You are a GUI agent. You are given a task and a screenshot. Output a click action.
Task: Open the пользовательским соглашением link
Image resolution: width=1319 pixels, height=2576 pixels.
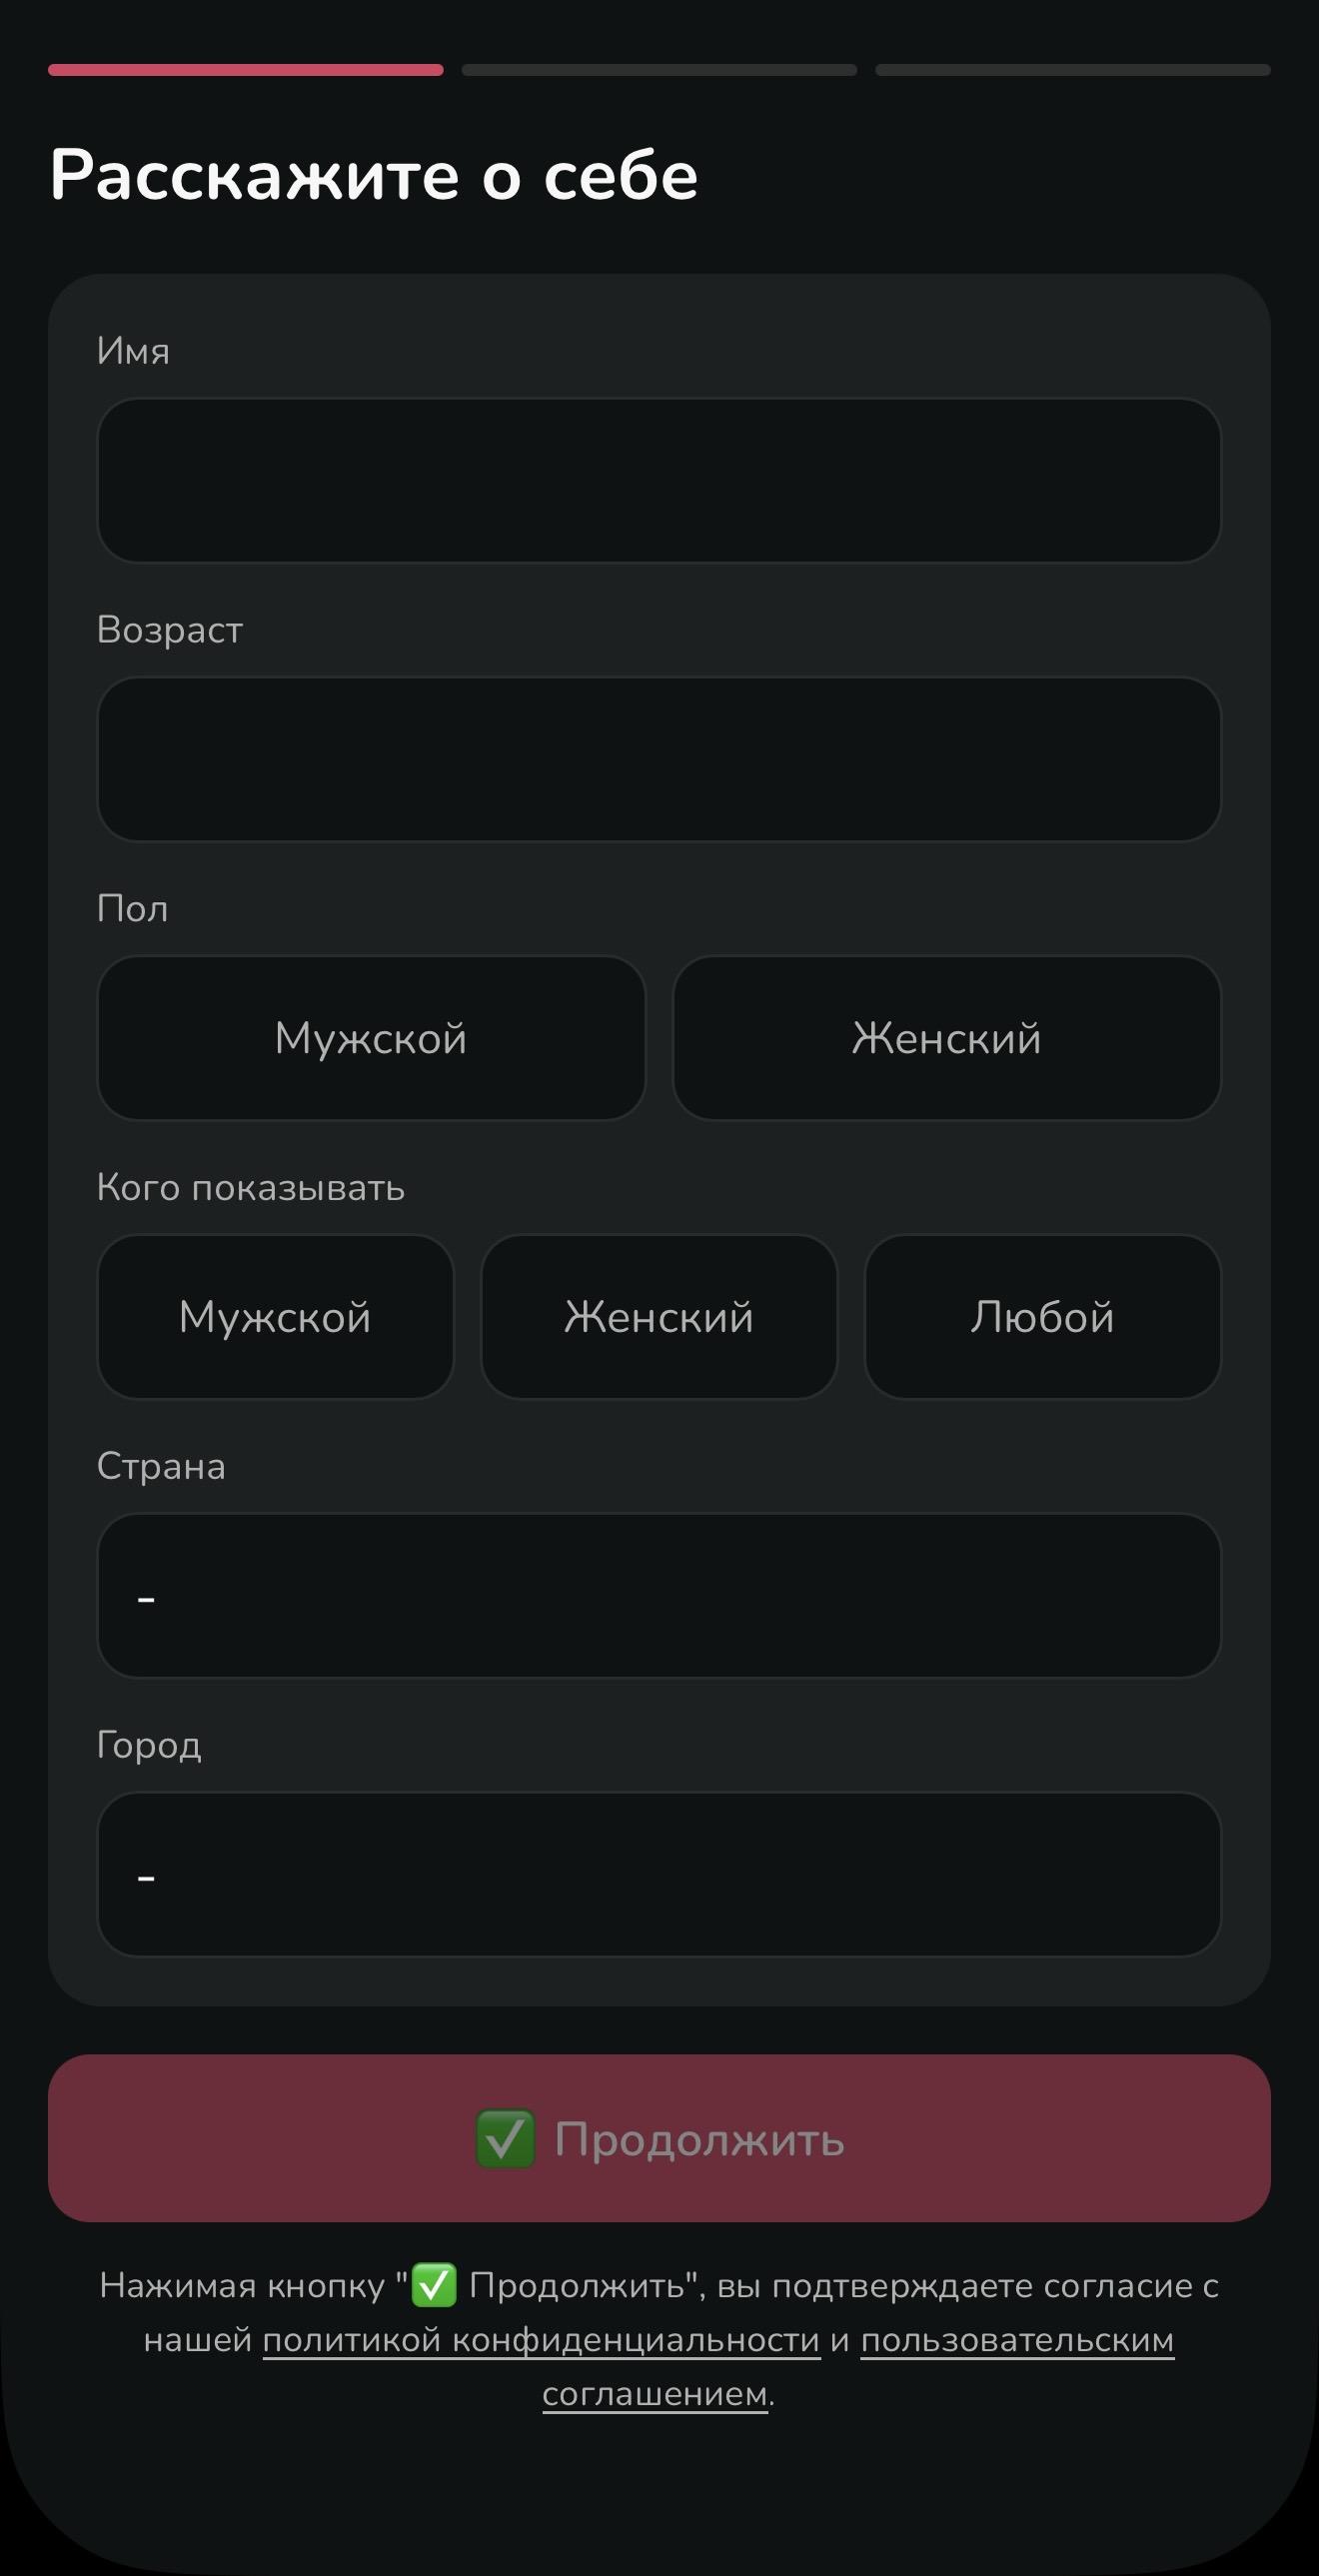[x=1017, y=2340]
